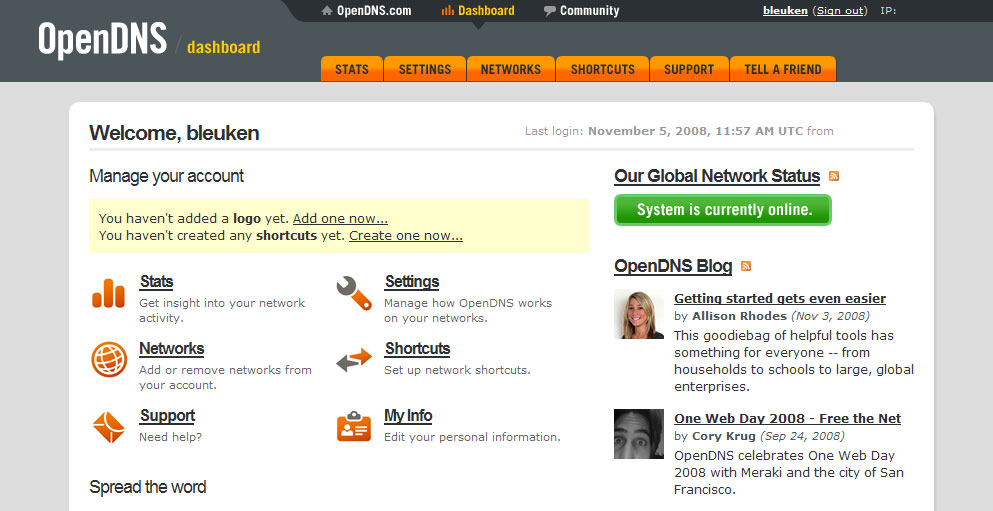Image resolution: width=993 pixels, height=511 pixels.
Task: Click the ID card My Info icon
Action: (354, 426)
